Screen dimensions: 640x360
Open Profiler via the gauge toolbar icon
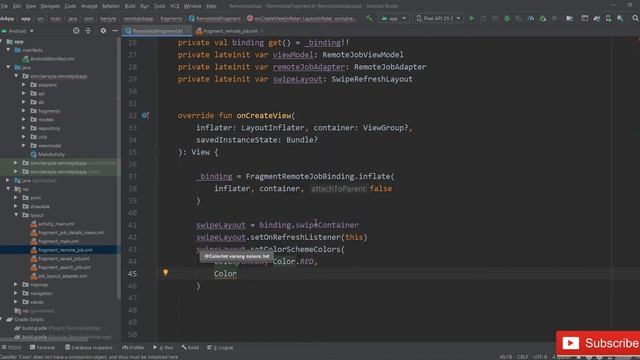[531, 18]
